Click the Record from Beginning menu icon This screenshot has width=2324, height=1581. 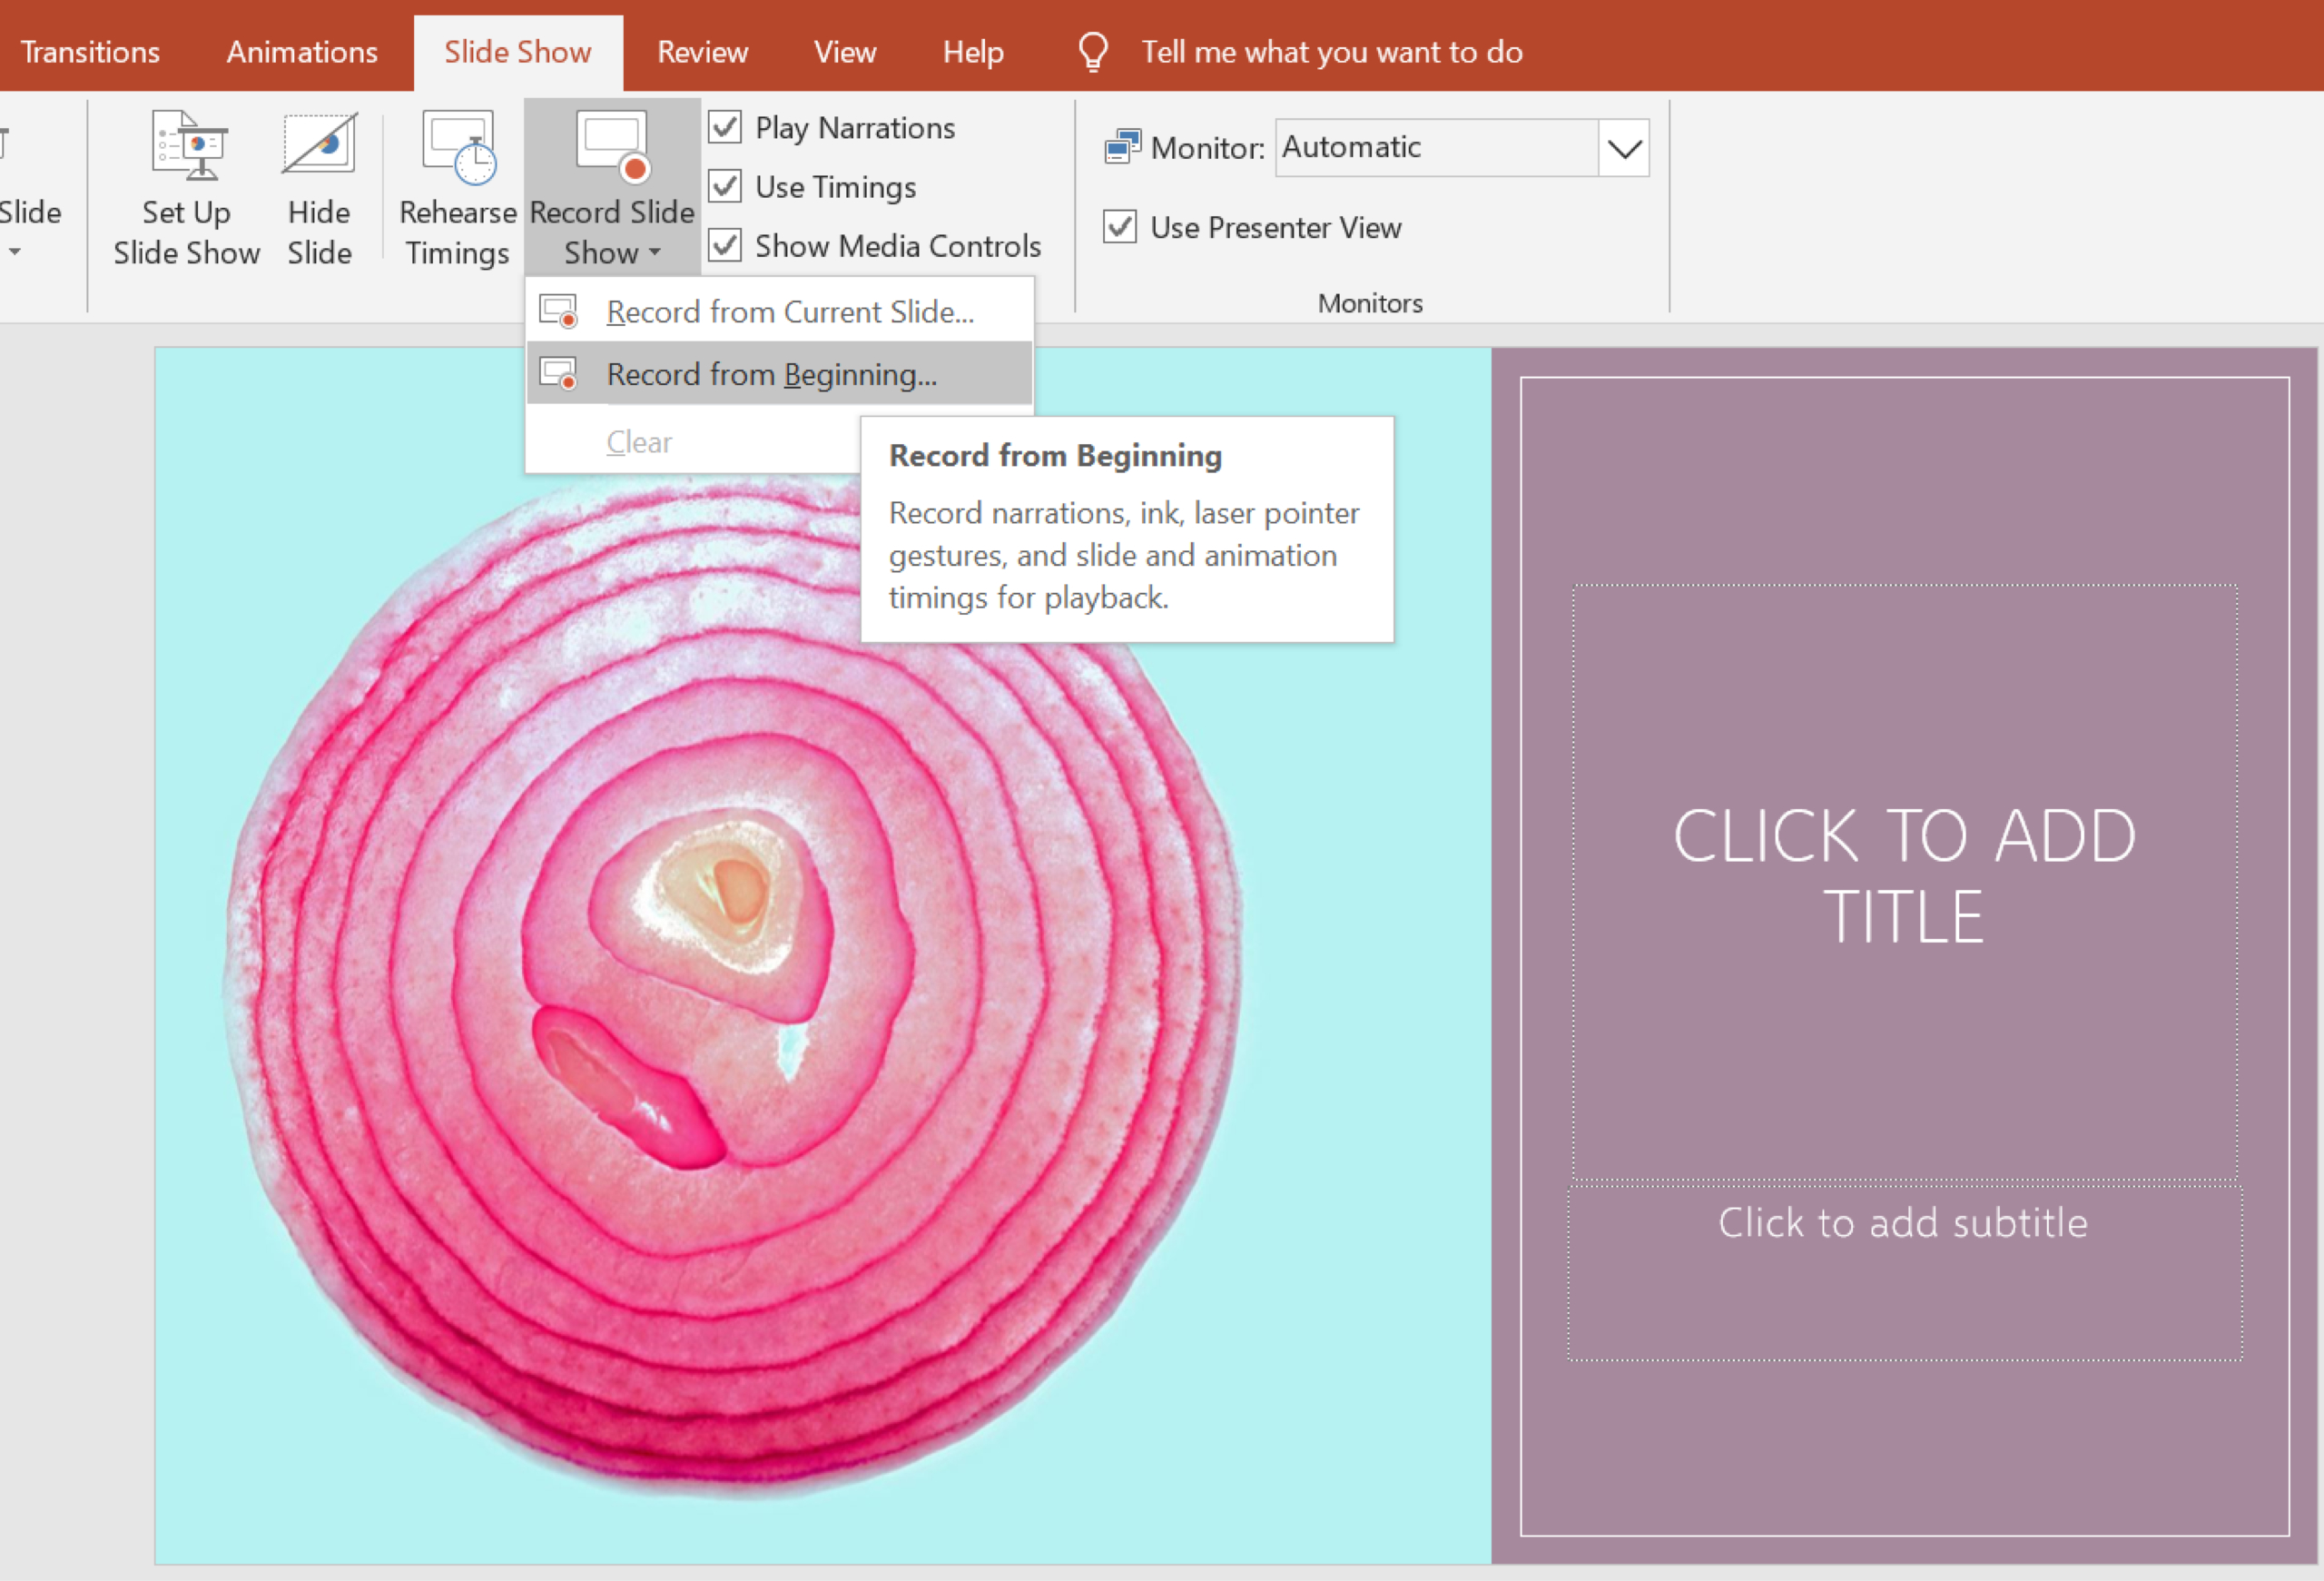click(x=559, y=375)
